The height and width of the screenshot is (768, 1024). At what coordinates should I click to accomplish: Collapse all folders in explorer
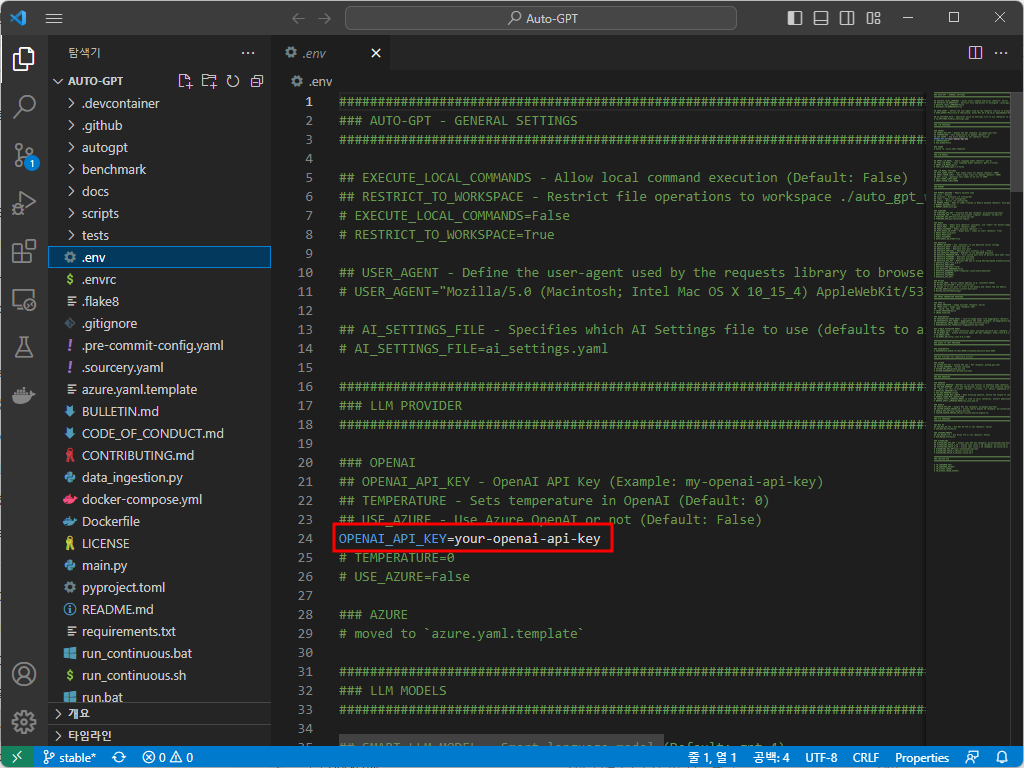pyautogui.click(x=257, y=81)
